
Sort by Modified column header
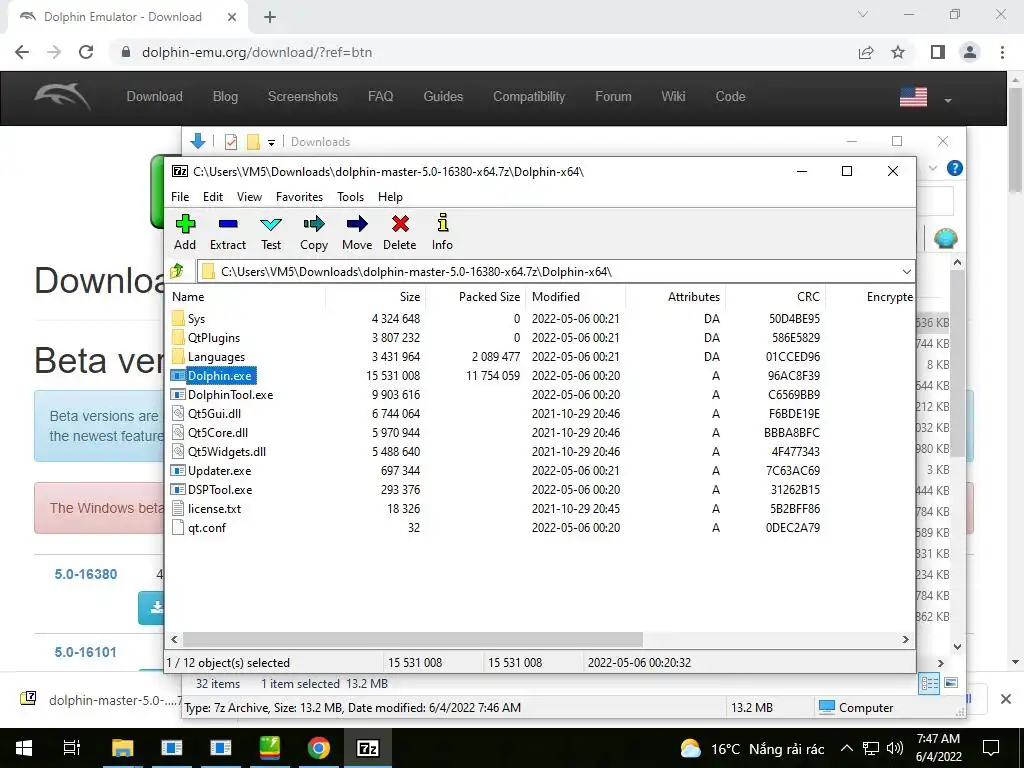(556, 296)
